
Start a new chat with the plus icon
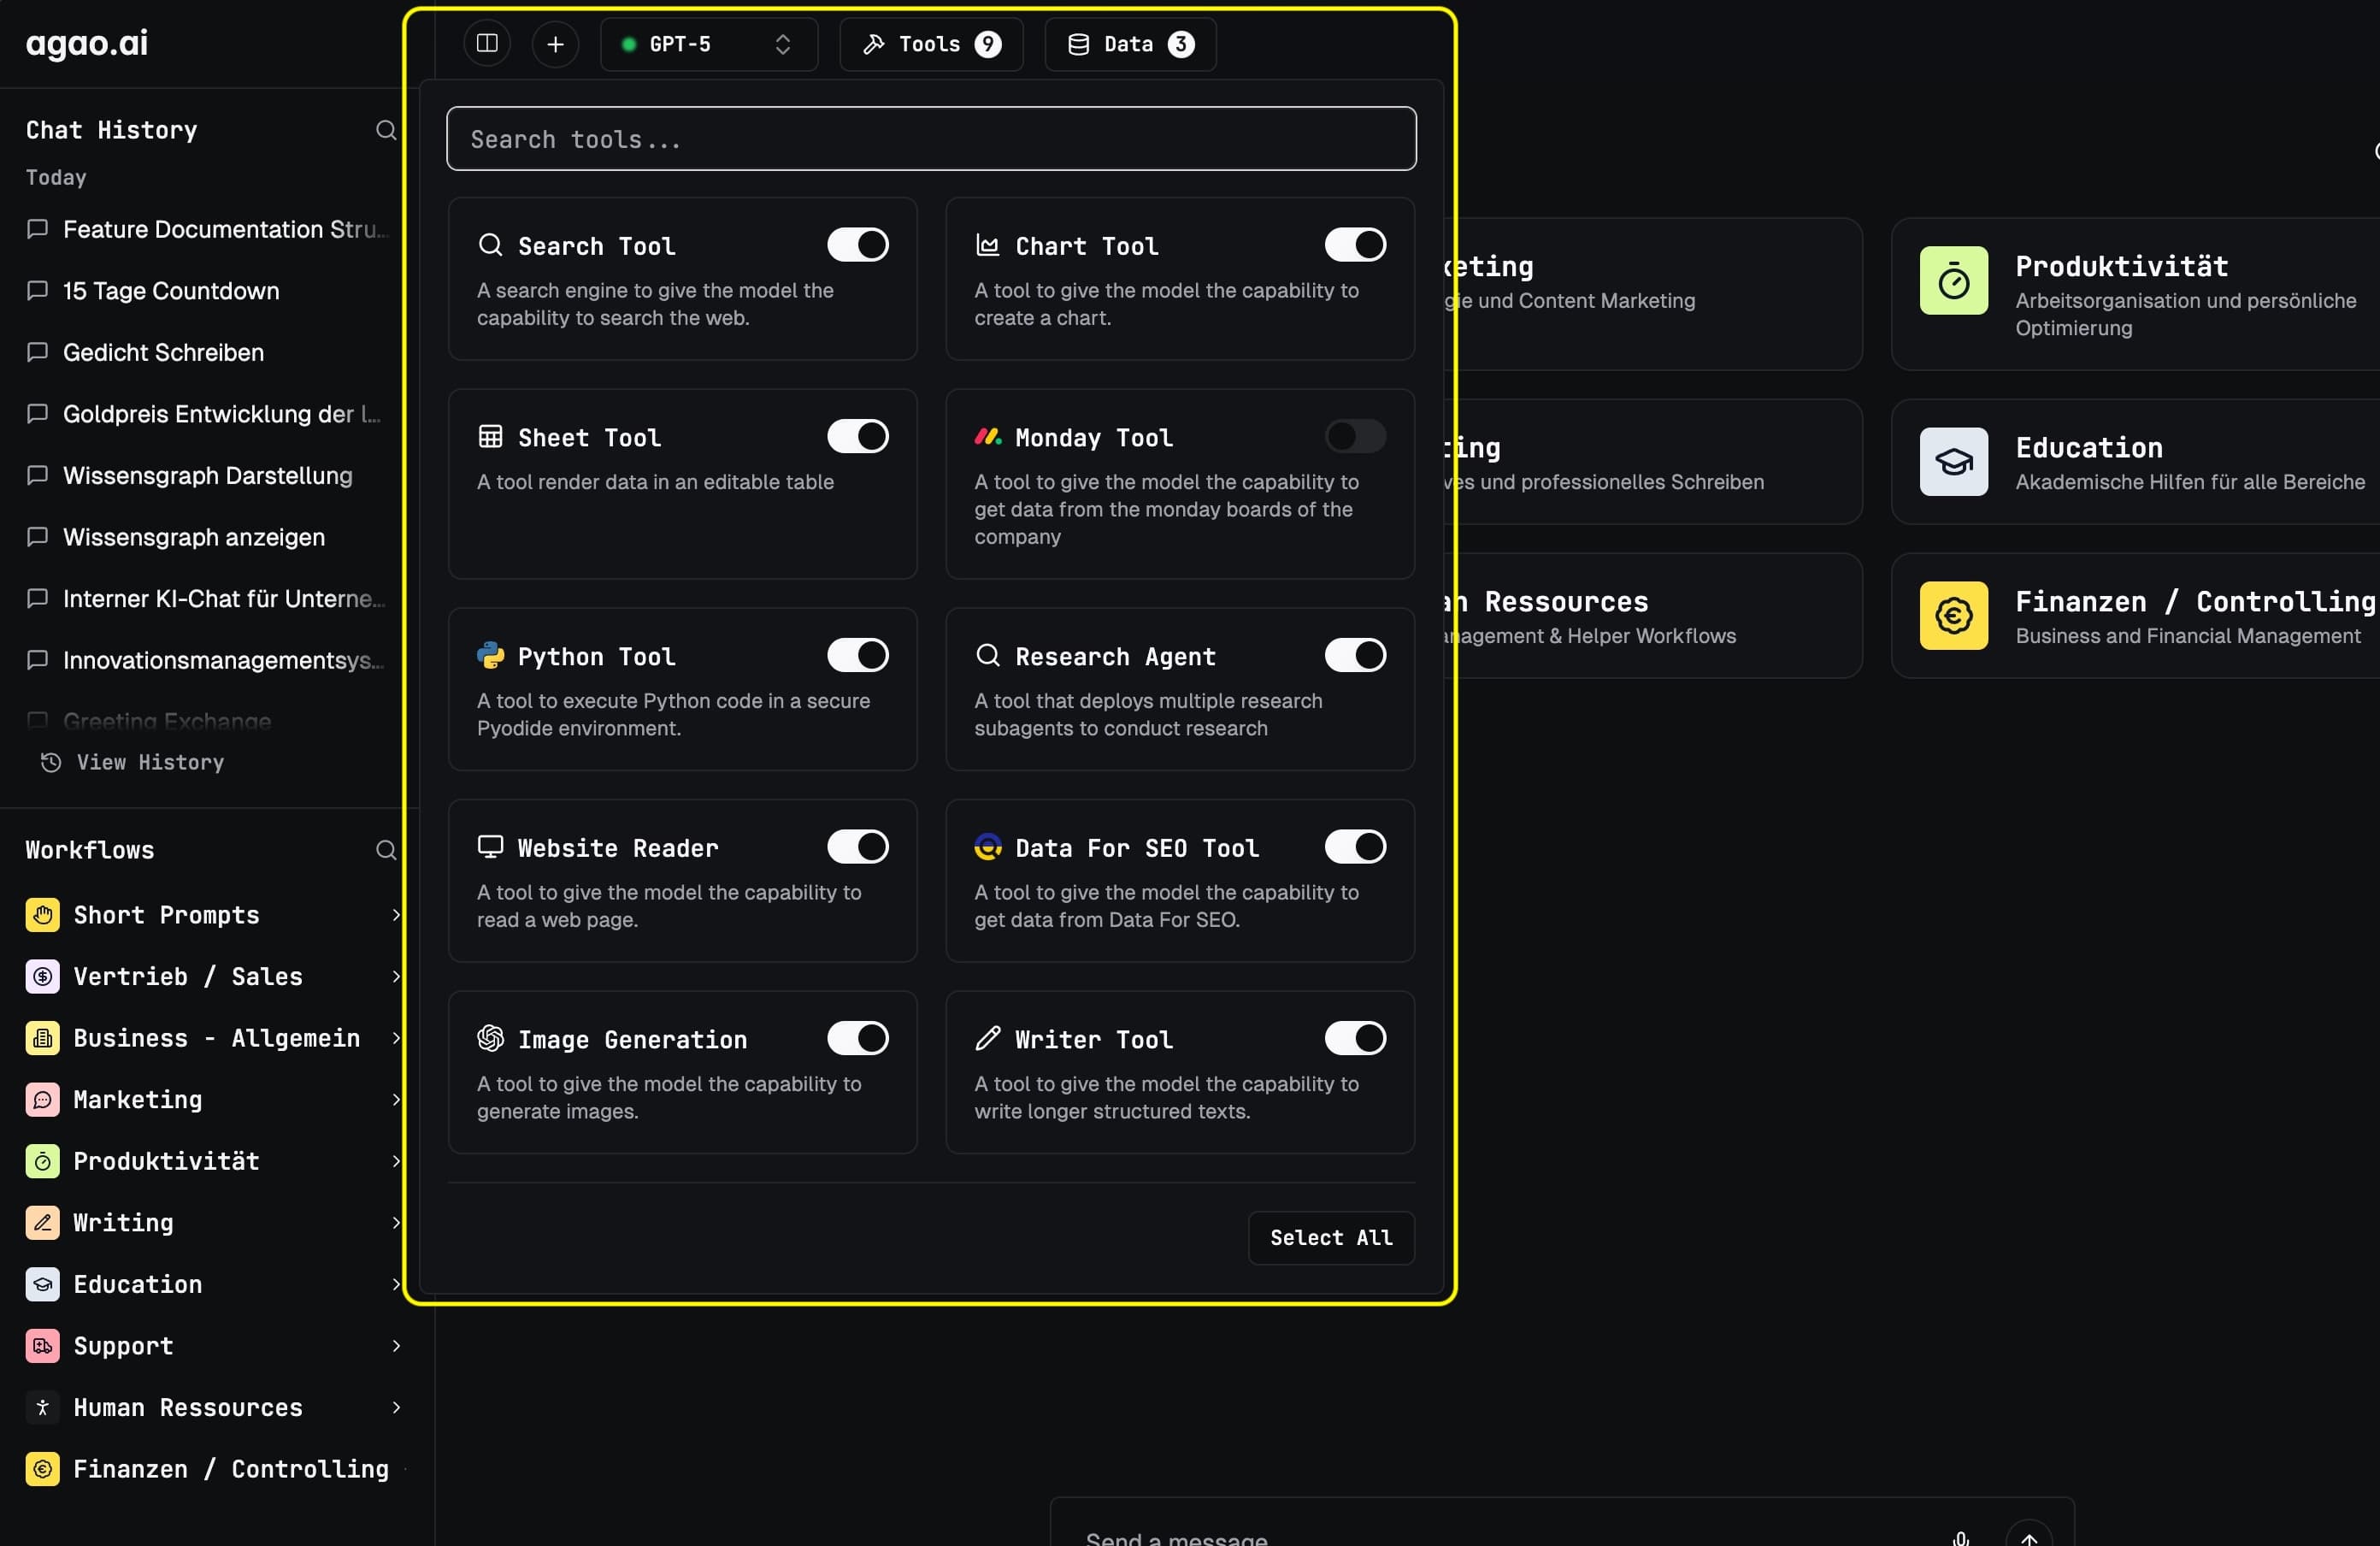pos(555,44)
